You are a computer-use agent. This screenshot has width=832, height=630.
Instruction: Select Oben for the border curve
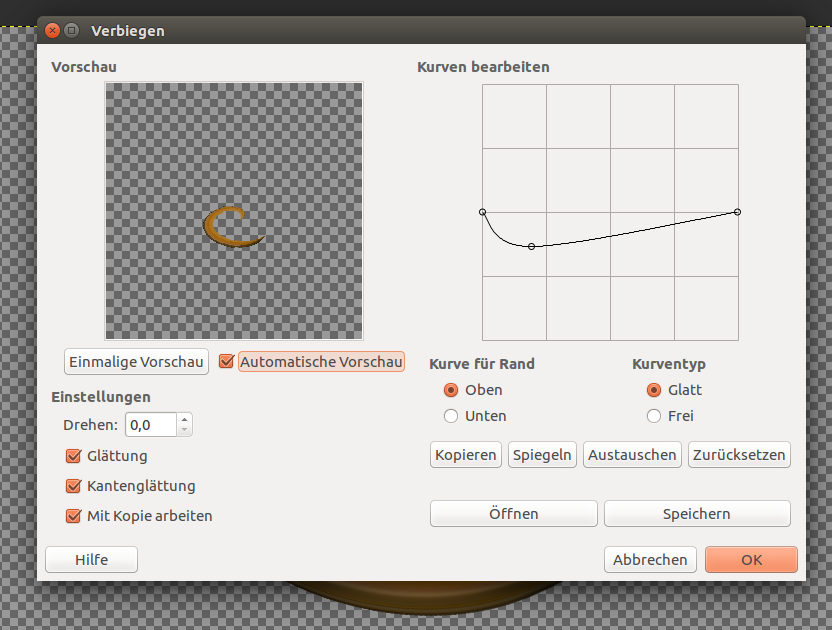click(451, 390)
